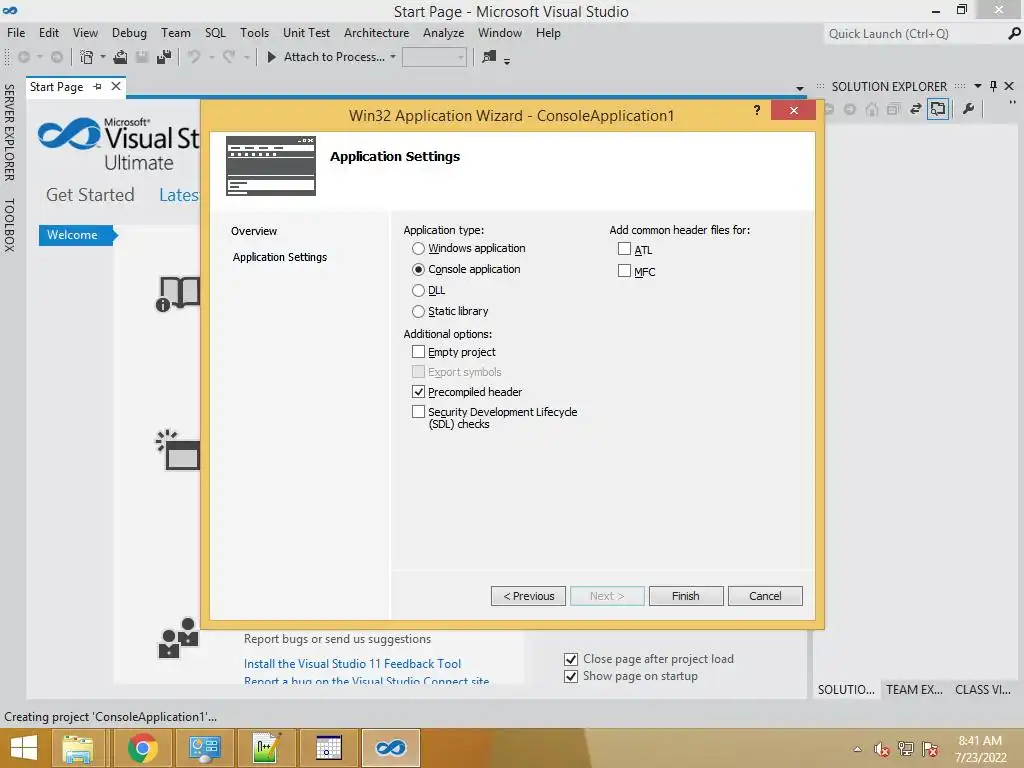
Task: Click the Save toolbar icon
Action: pyautogui.click(x=142, y=57)
